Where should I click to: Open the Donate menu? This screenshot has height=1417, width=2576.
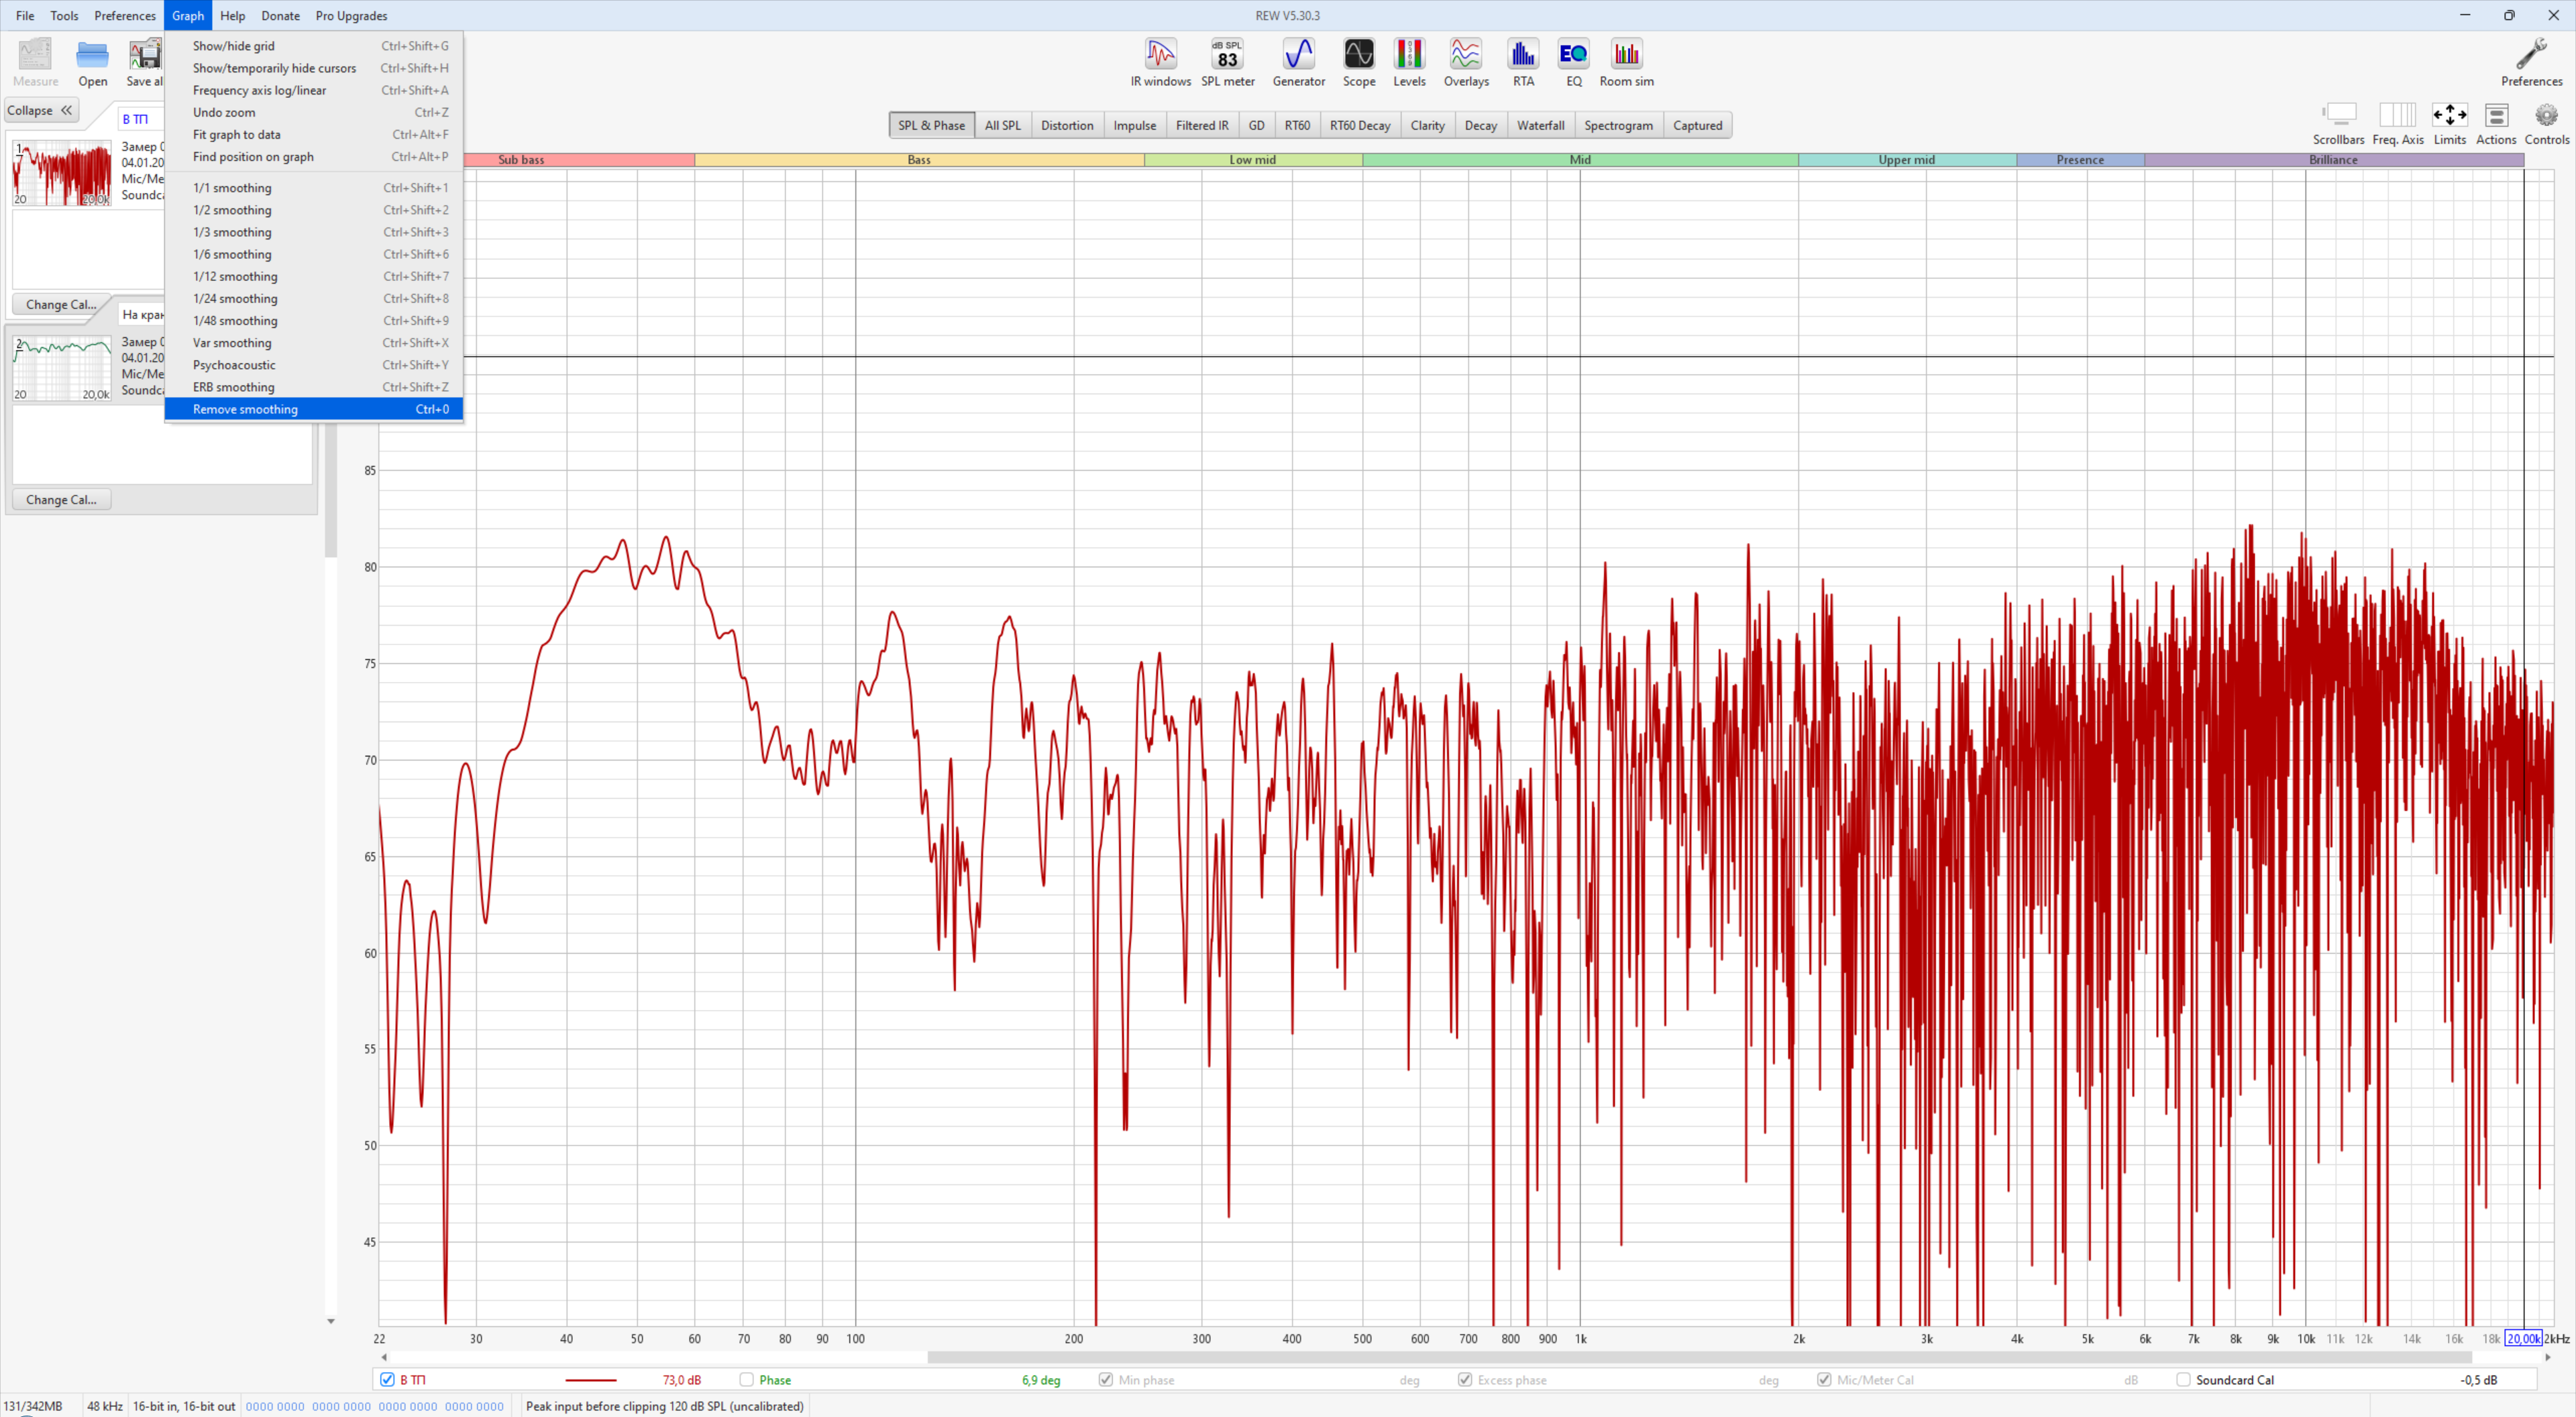click(280, 15)
